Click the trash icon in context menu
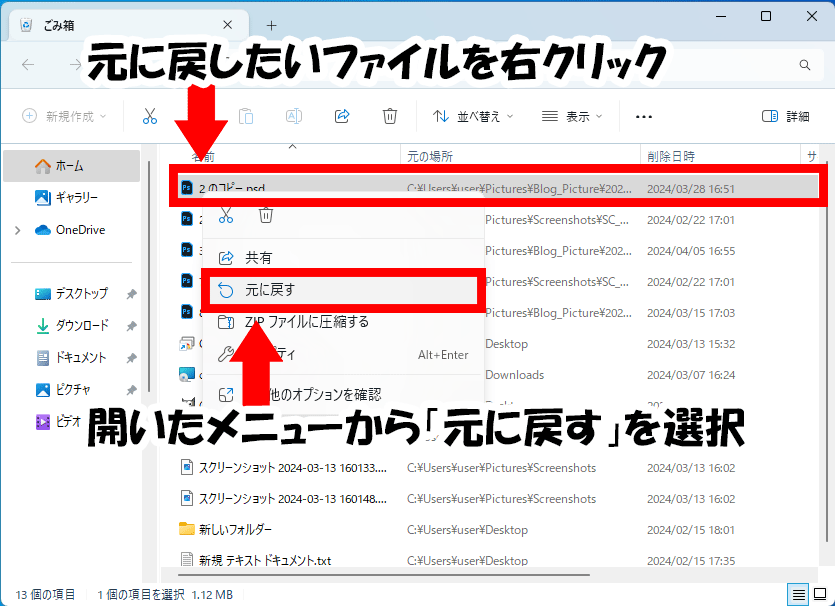The image size is (835, 606). pyautogui.click(x=266, y=215)
